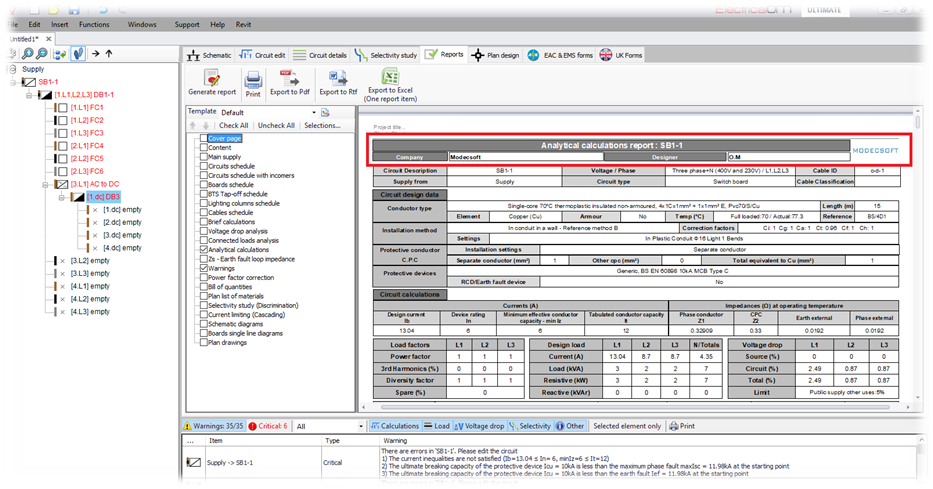Click the up arrow icon in tree toolbar
The height and width of the screenshot is (489, 933).
tap(109, 54)
